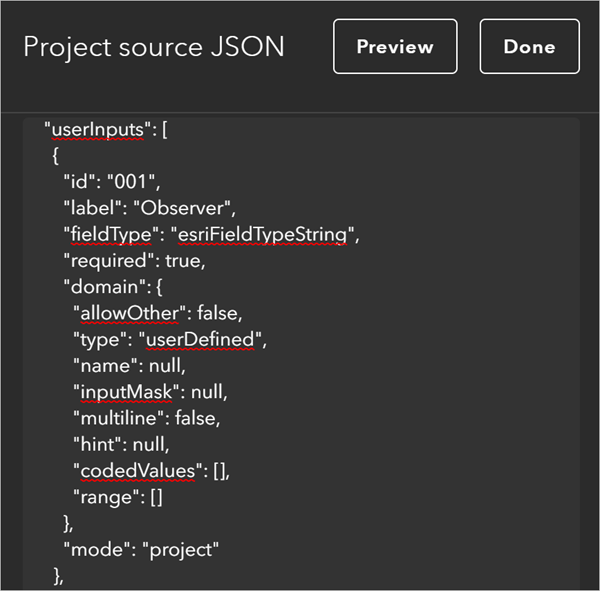Place cursor on the "userInputs" key
Screen dimensions: 600x591
[x=101, y=130]
